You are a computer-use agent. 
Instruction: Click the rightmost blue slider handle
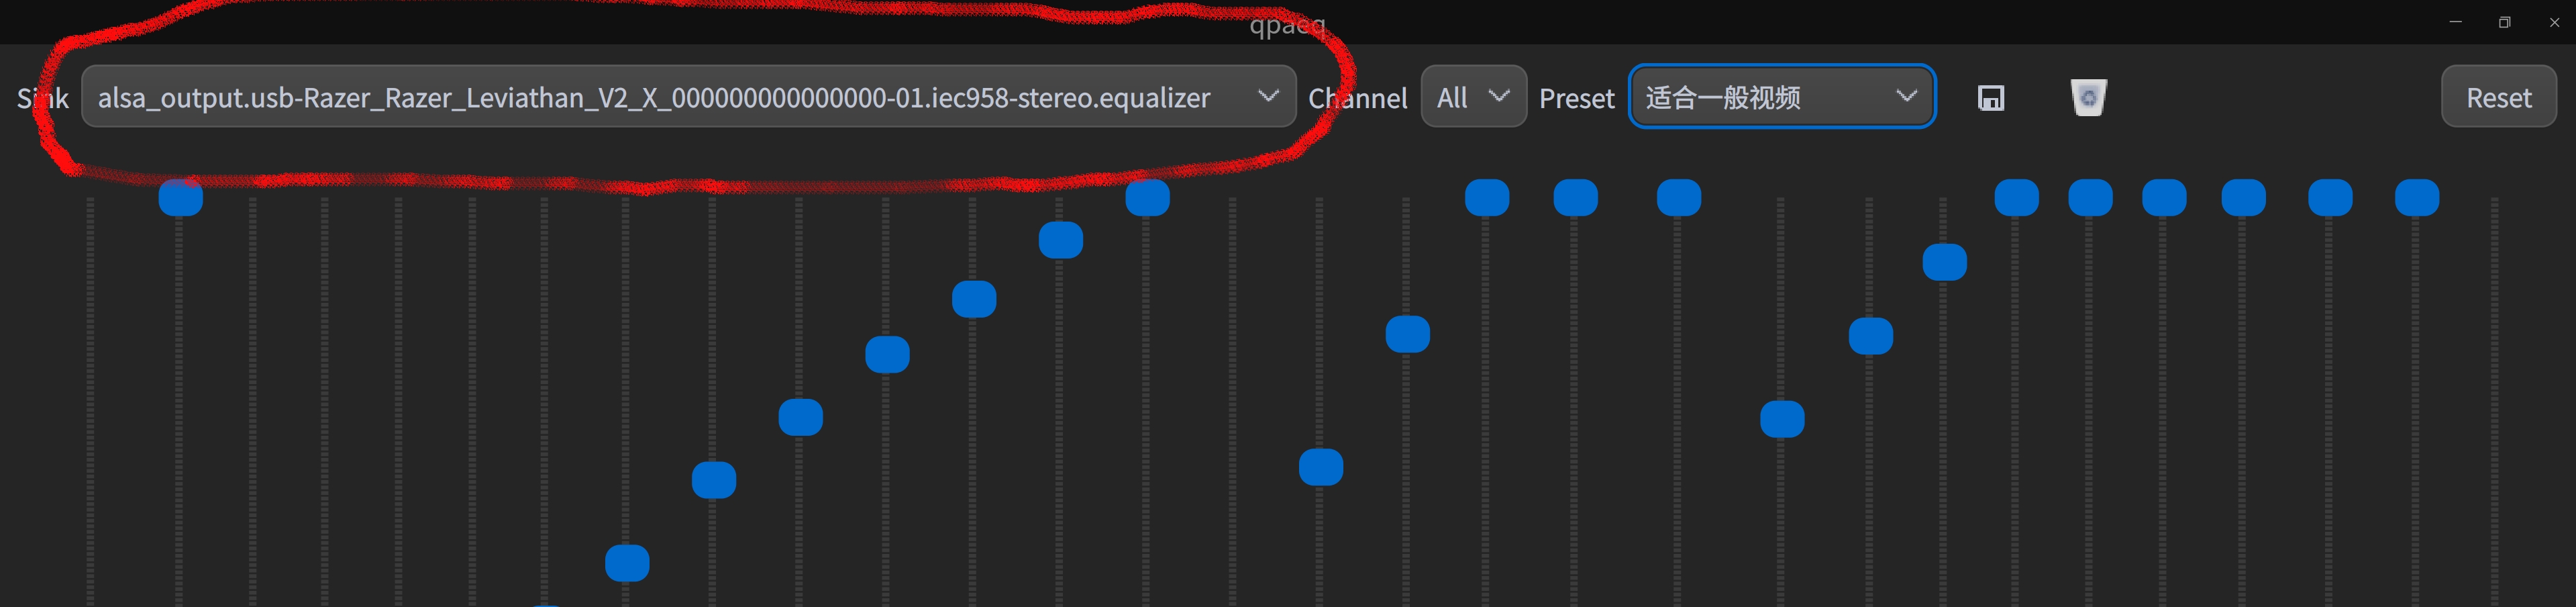[x=2416, y=198]
